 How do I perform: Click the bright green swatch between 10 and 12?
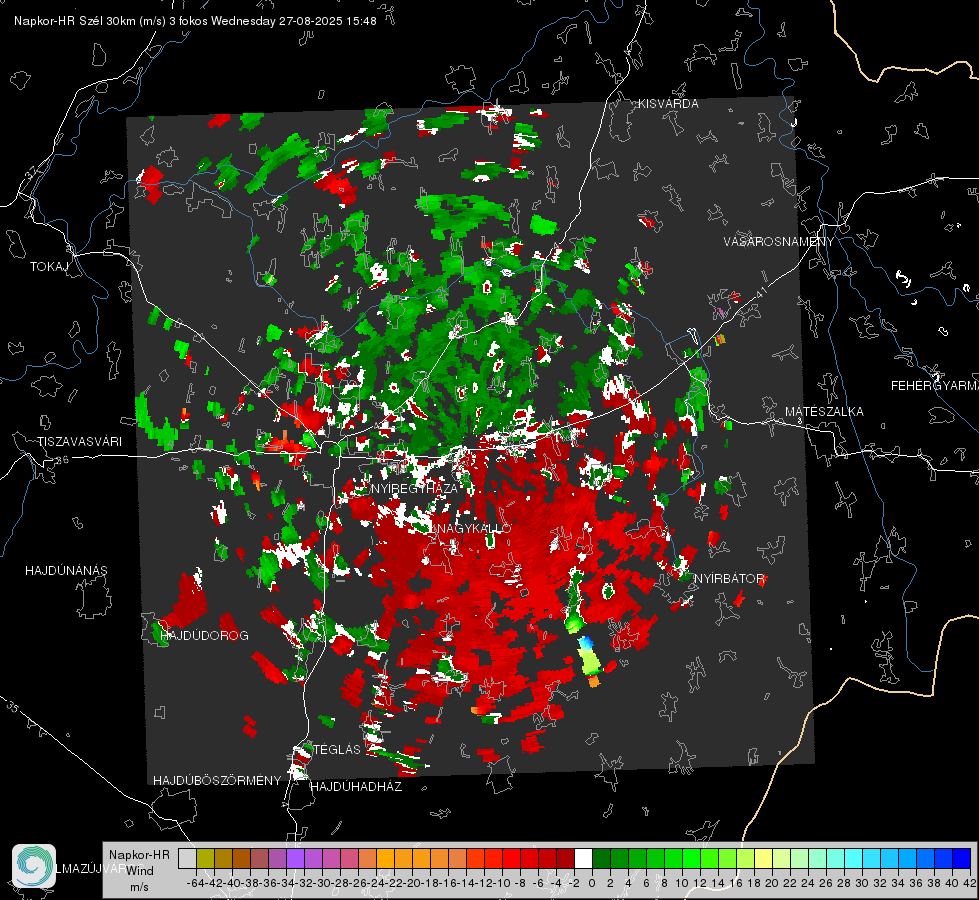[691, 858]
